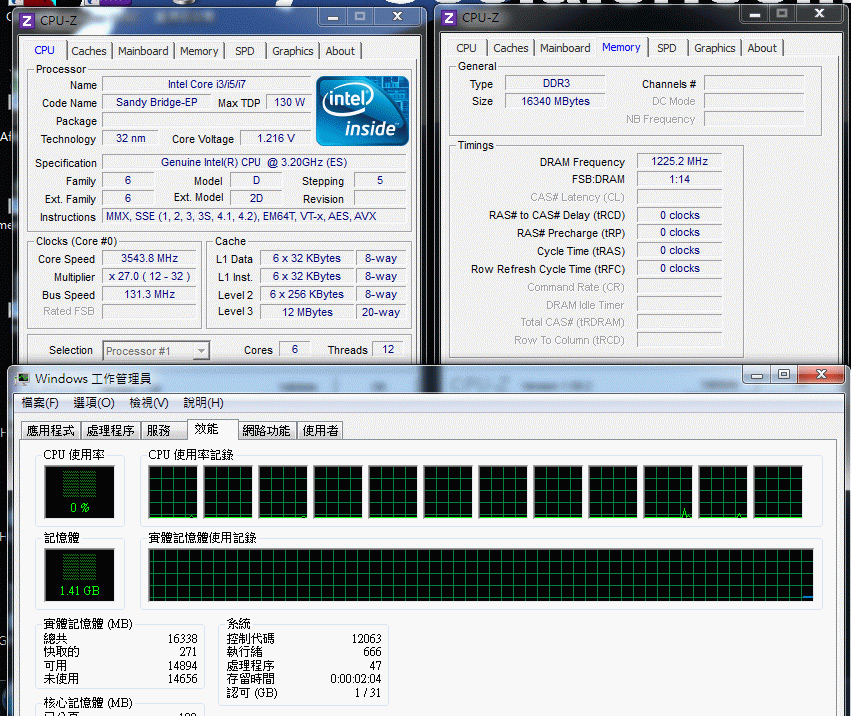Click the 控制代碼 12063 system value
This screenshot has height=716, width=851.
tap(366, 639)
